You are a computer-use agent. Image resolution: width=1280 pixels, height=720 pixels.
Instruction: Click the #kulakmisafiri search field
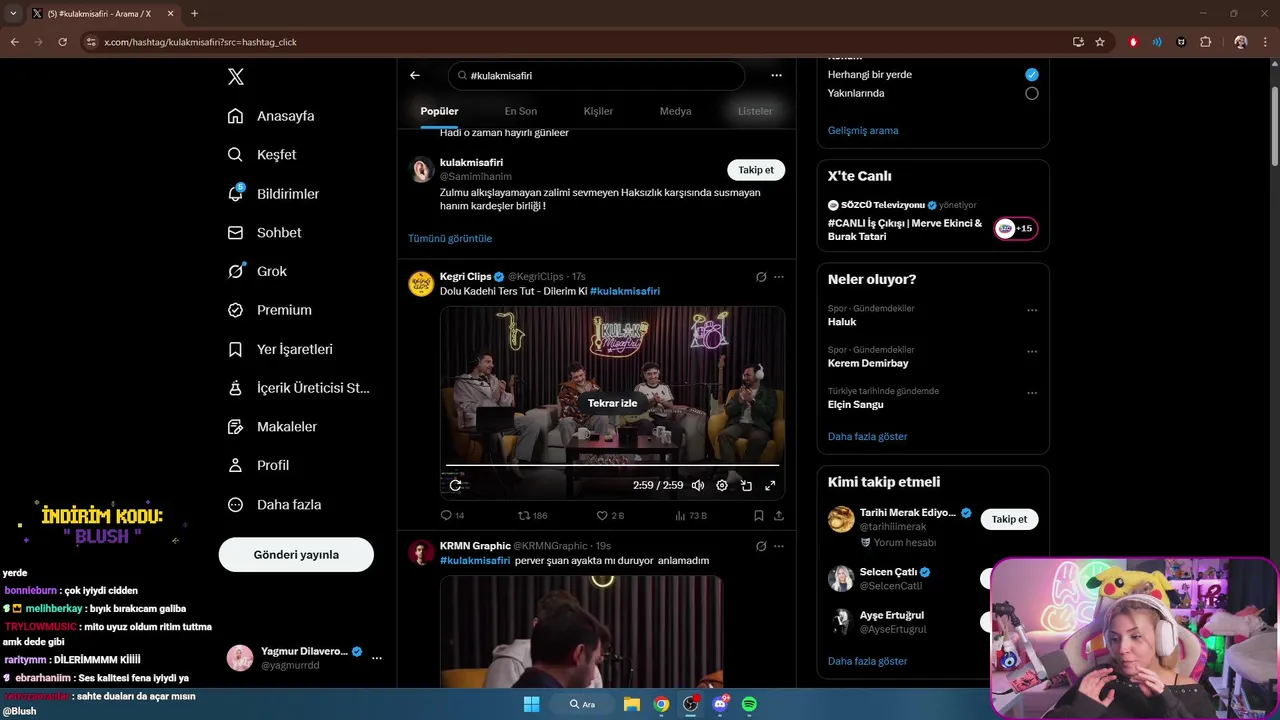pos(596,76)
